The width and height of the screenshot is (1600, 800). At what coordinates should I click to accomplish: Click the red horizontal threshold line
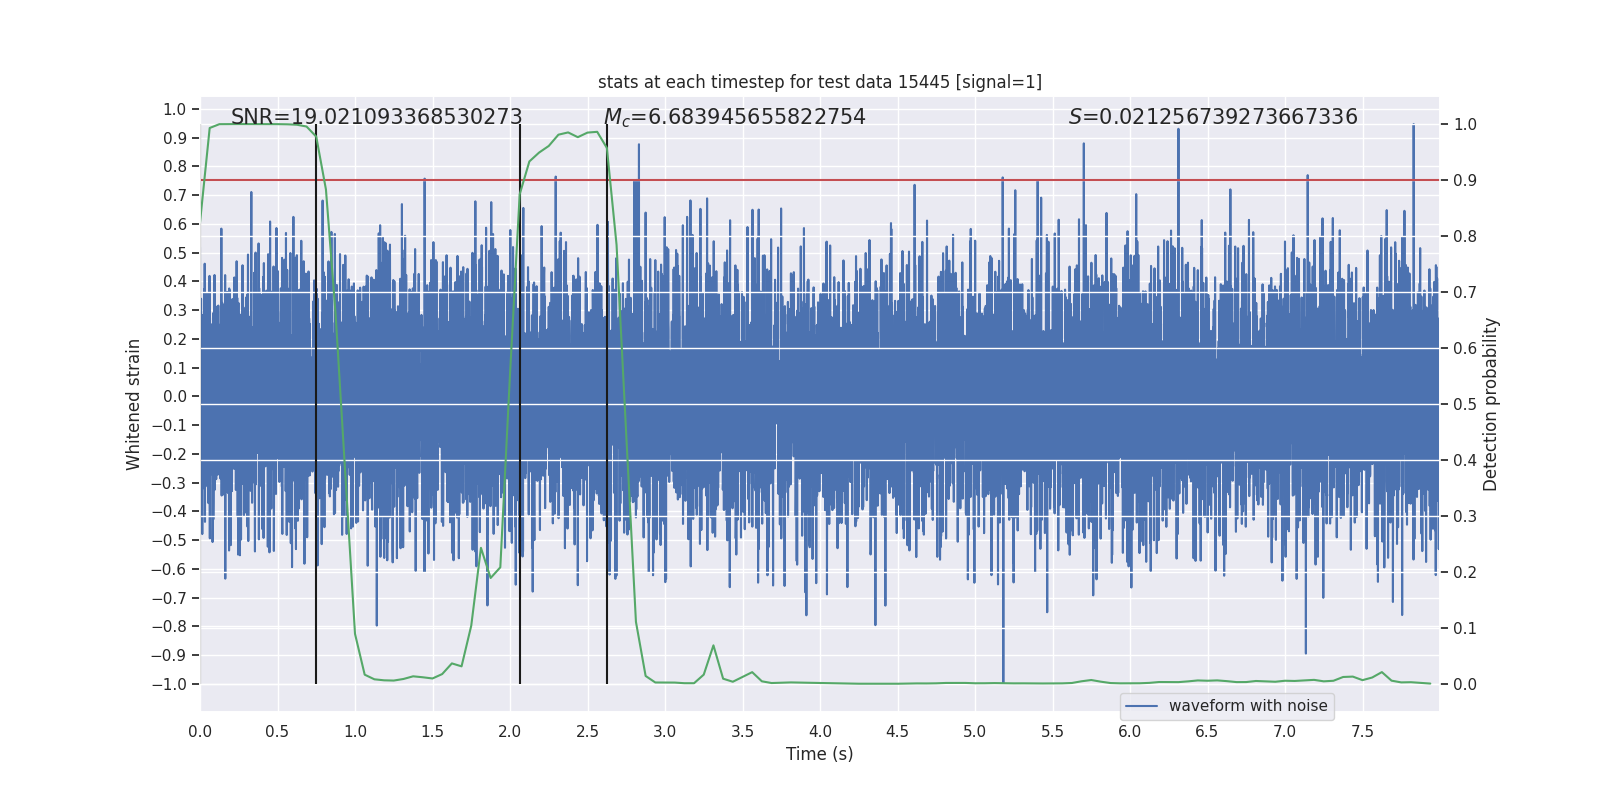click(820, 180)
